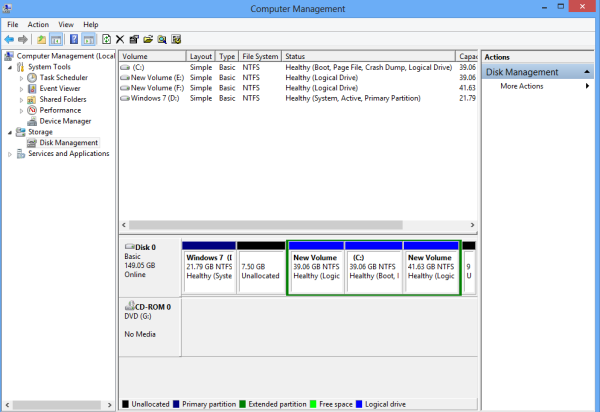The width and height of the screenshot is (600, 412).
Task: Open the View menu
Action: coord(66,24)
